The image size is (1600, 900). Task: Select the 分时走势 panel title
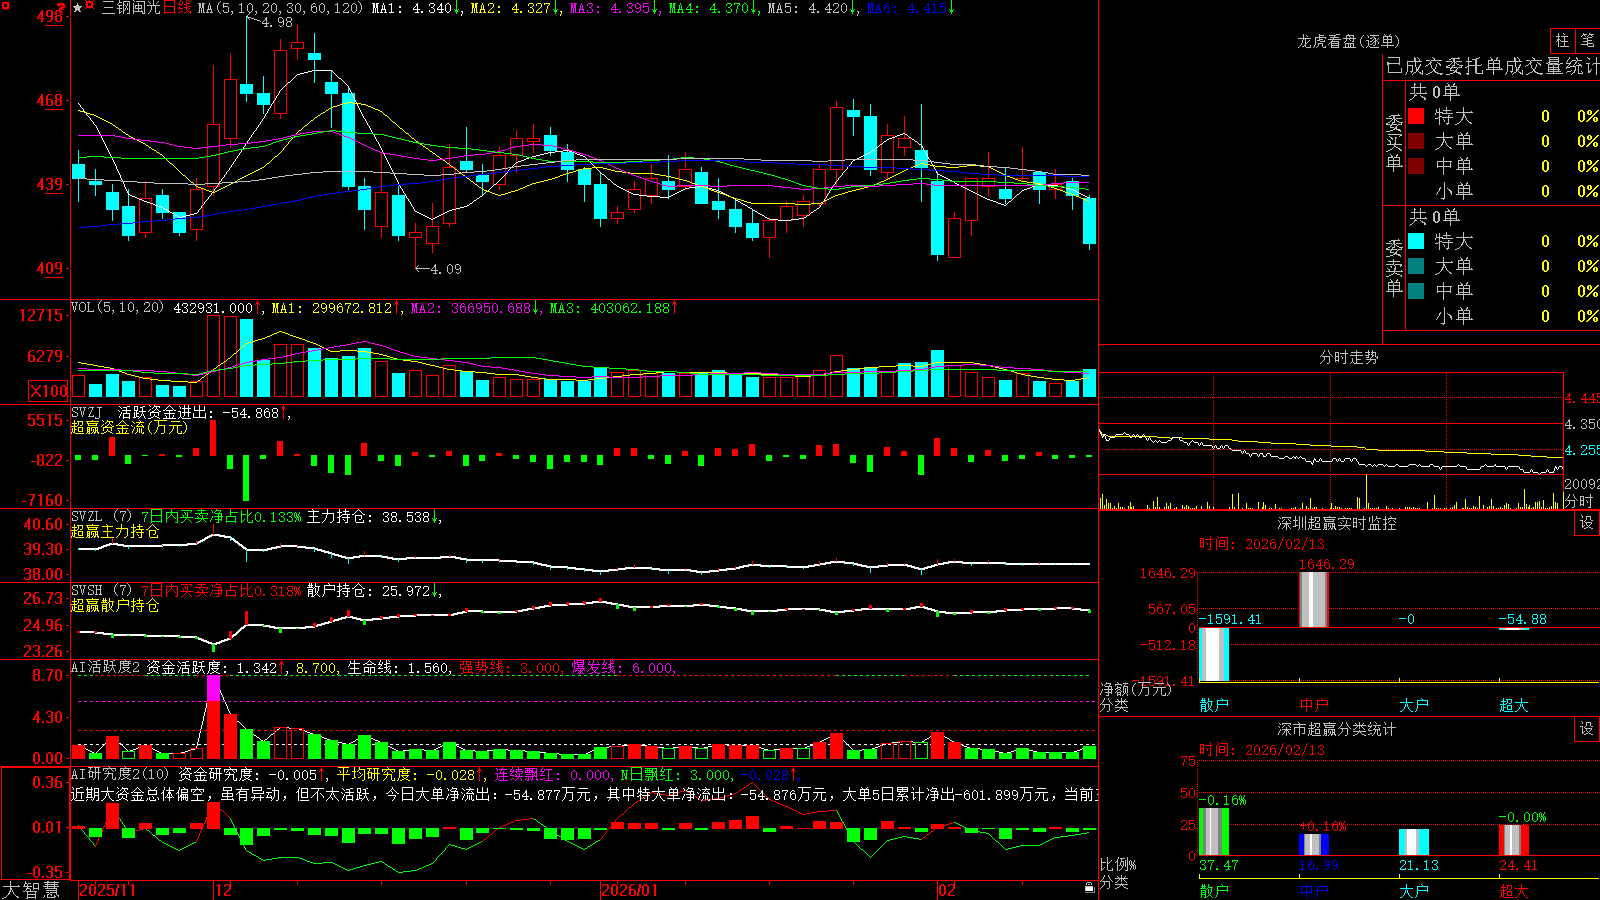click(x=1348, y=357)
